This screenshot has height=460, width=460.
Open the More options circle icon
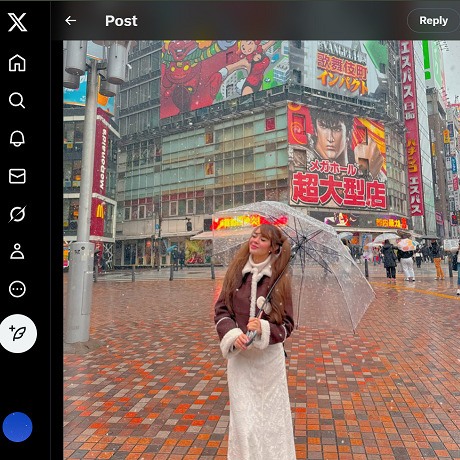click(x=17, y=289)
